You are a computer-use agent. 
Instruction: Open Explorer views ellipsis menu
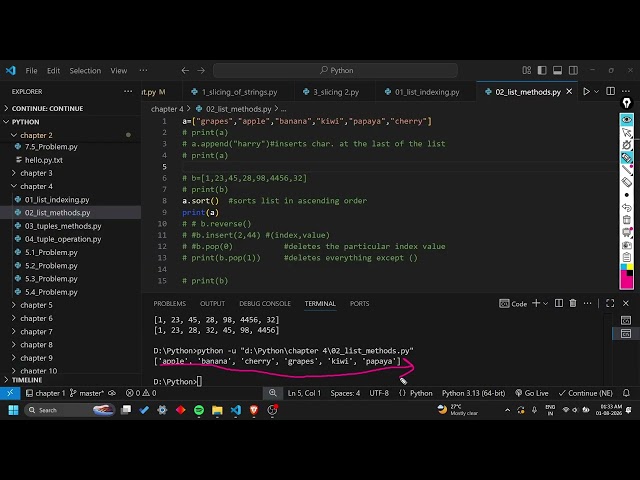128,91
